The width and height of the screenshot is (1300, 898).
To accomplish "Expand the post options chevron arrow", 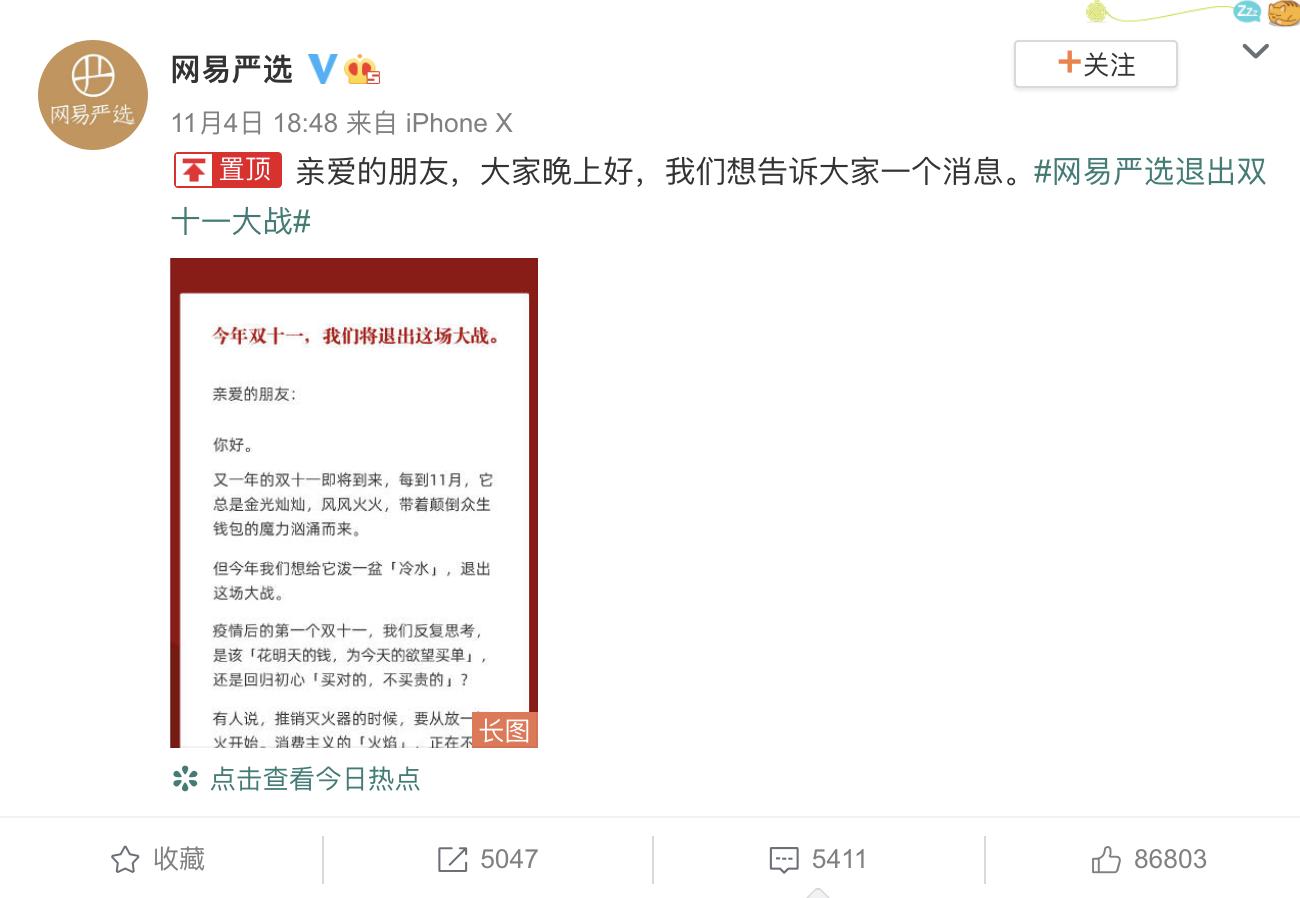I will click(x=1255, y=51).
